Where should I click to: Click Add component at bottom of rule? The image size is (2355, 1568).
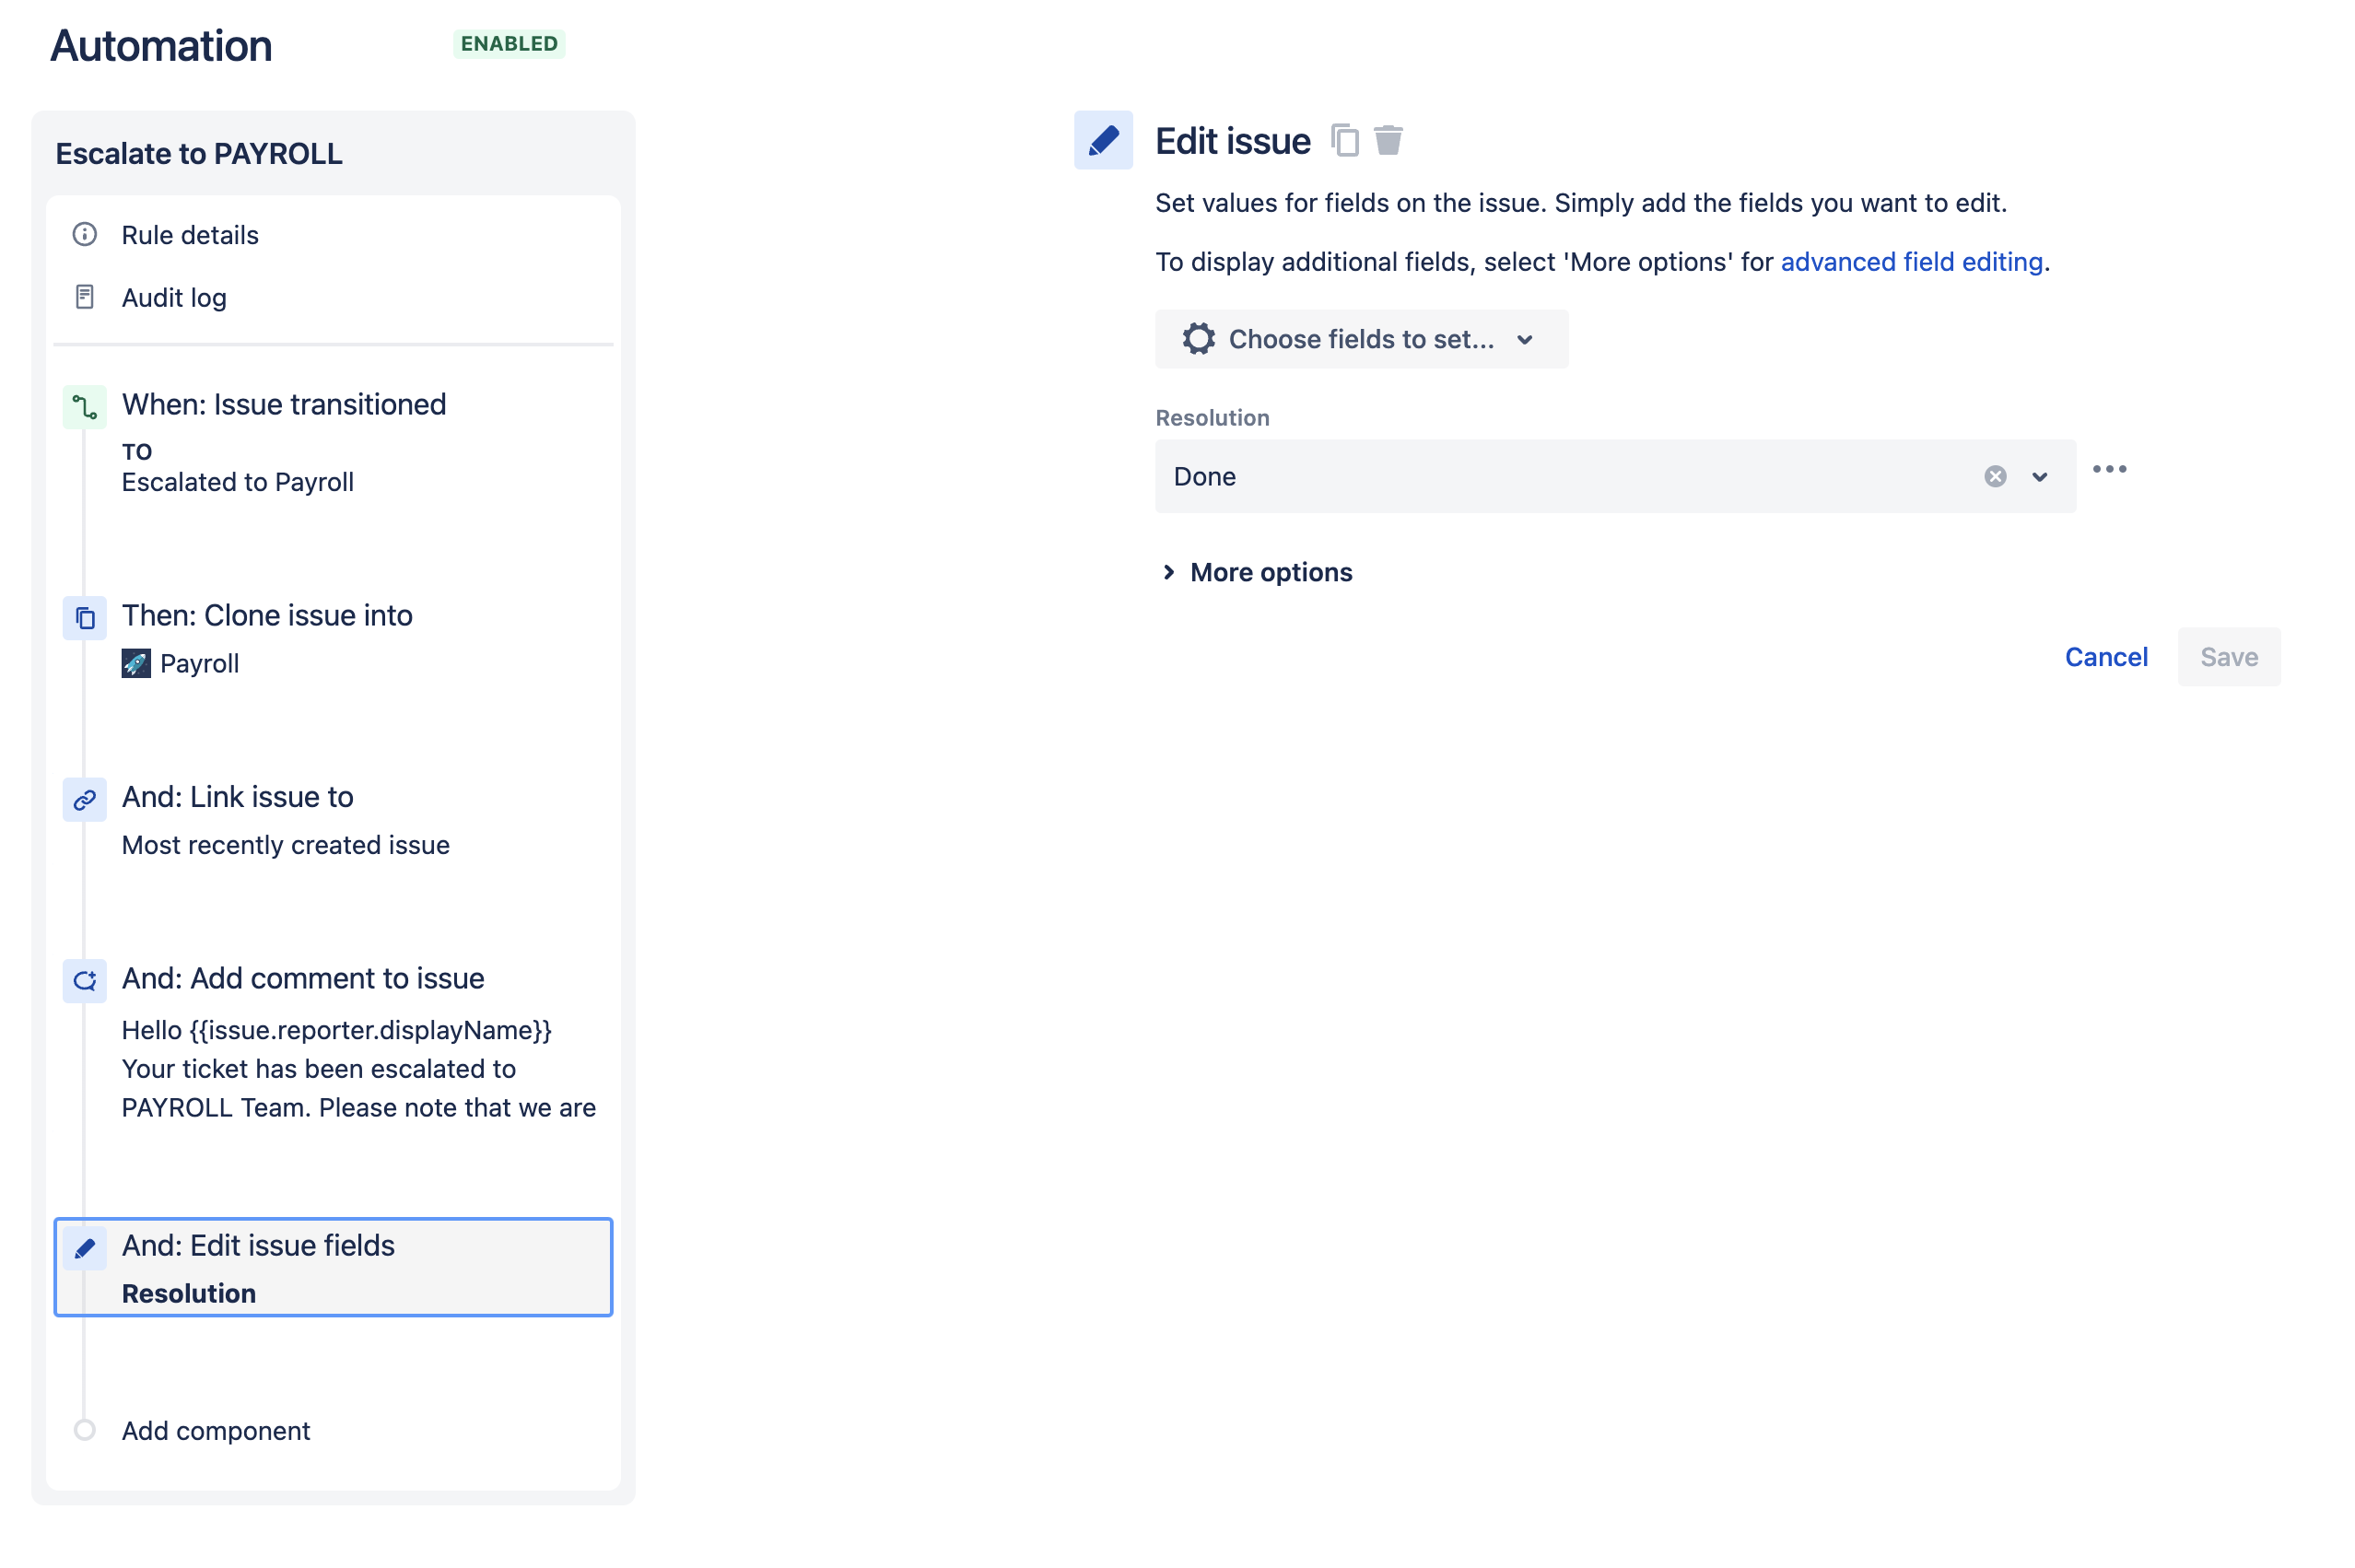tap(216, 1431)
